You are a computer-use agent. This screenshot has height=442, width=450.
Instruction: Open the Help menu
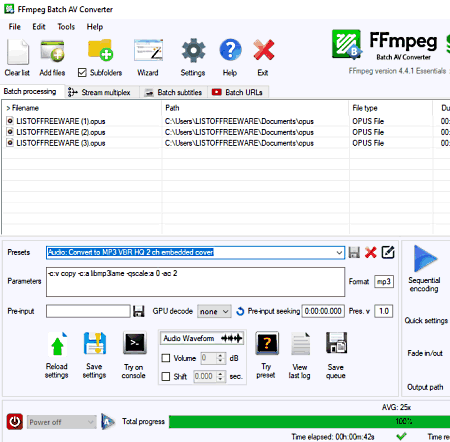[x=95, y=27]
